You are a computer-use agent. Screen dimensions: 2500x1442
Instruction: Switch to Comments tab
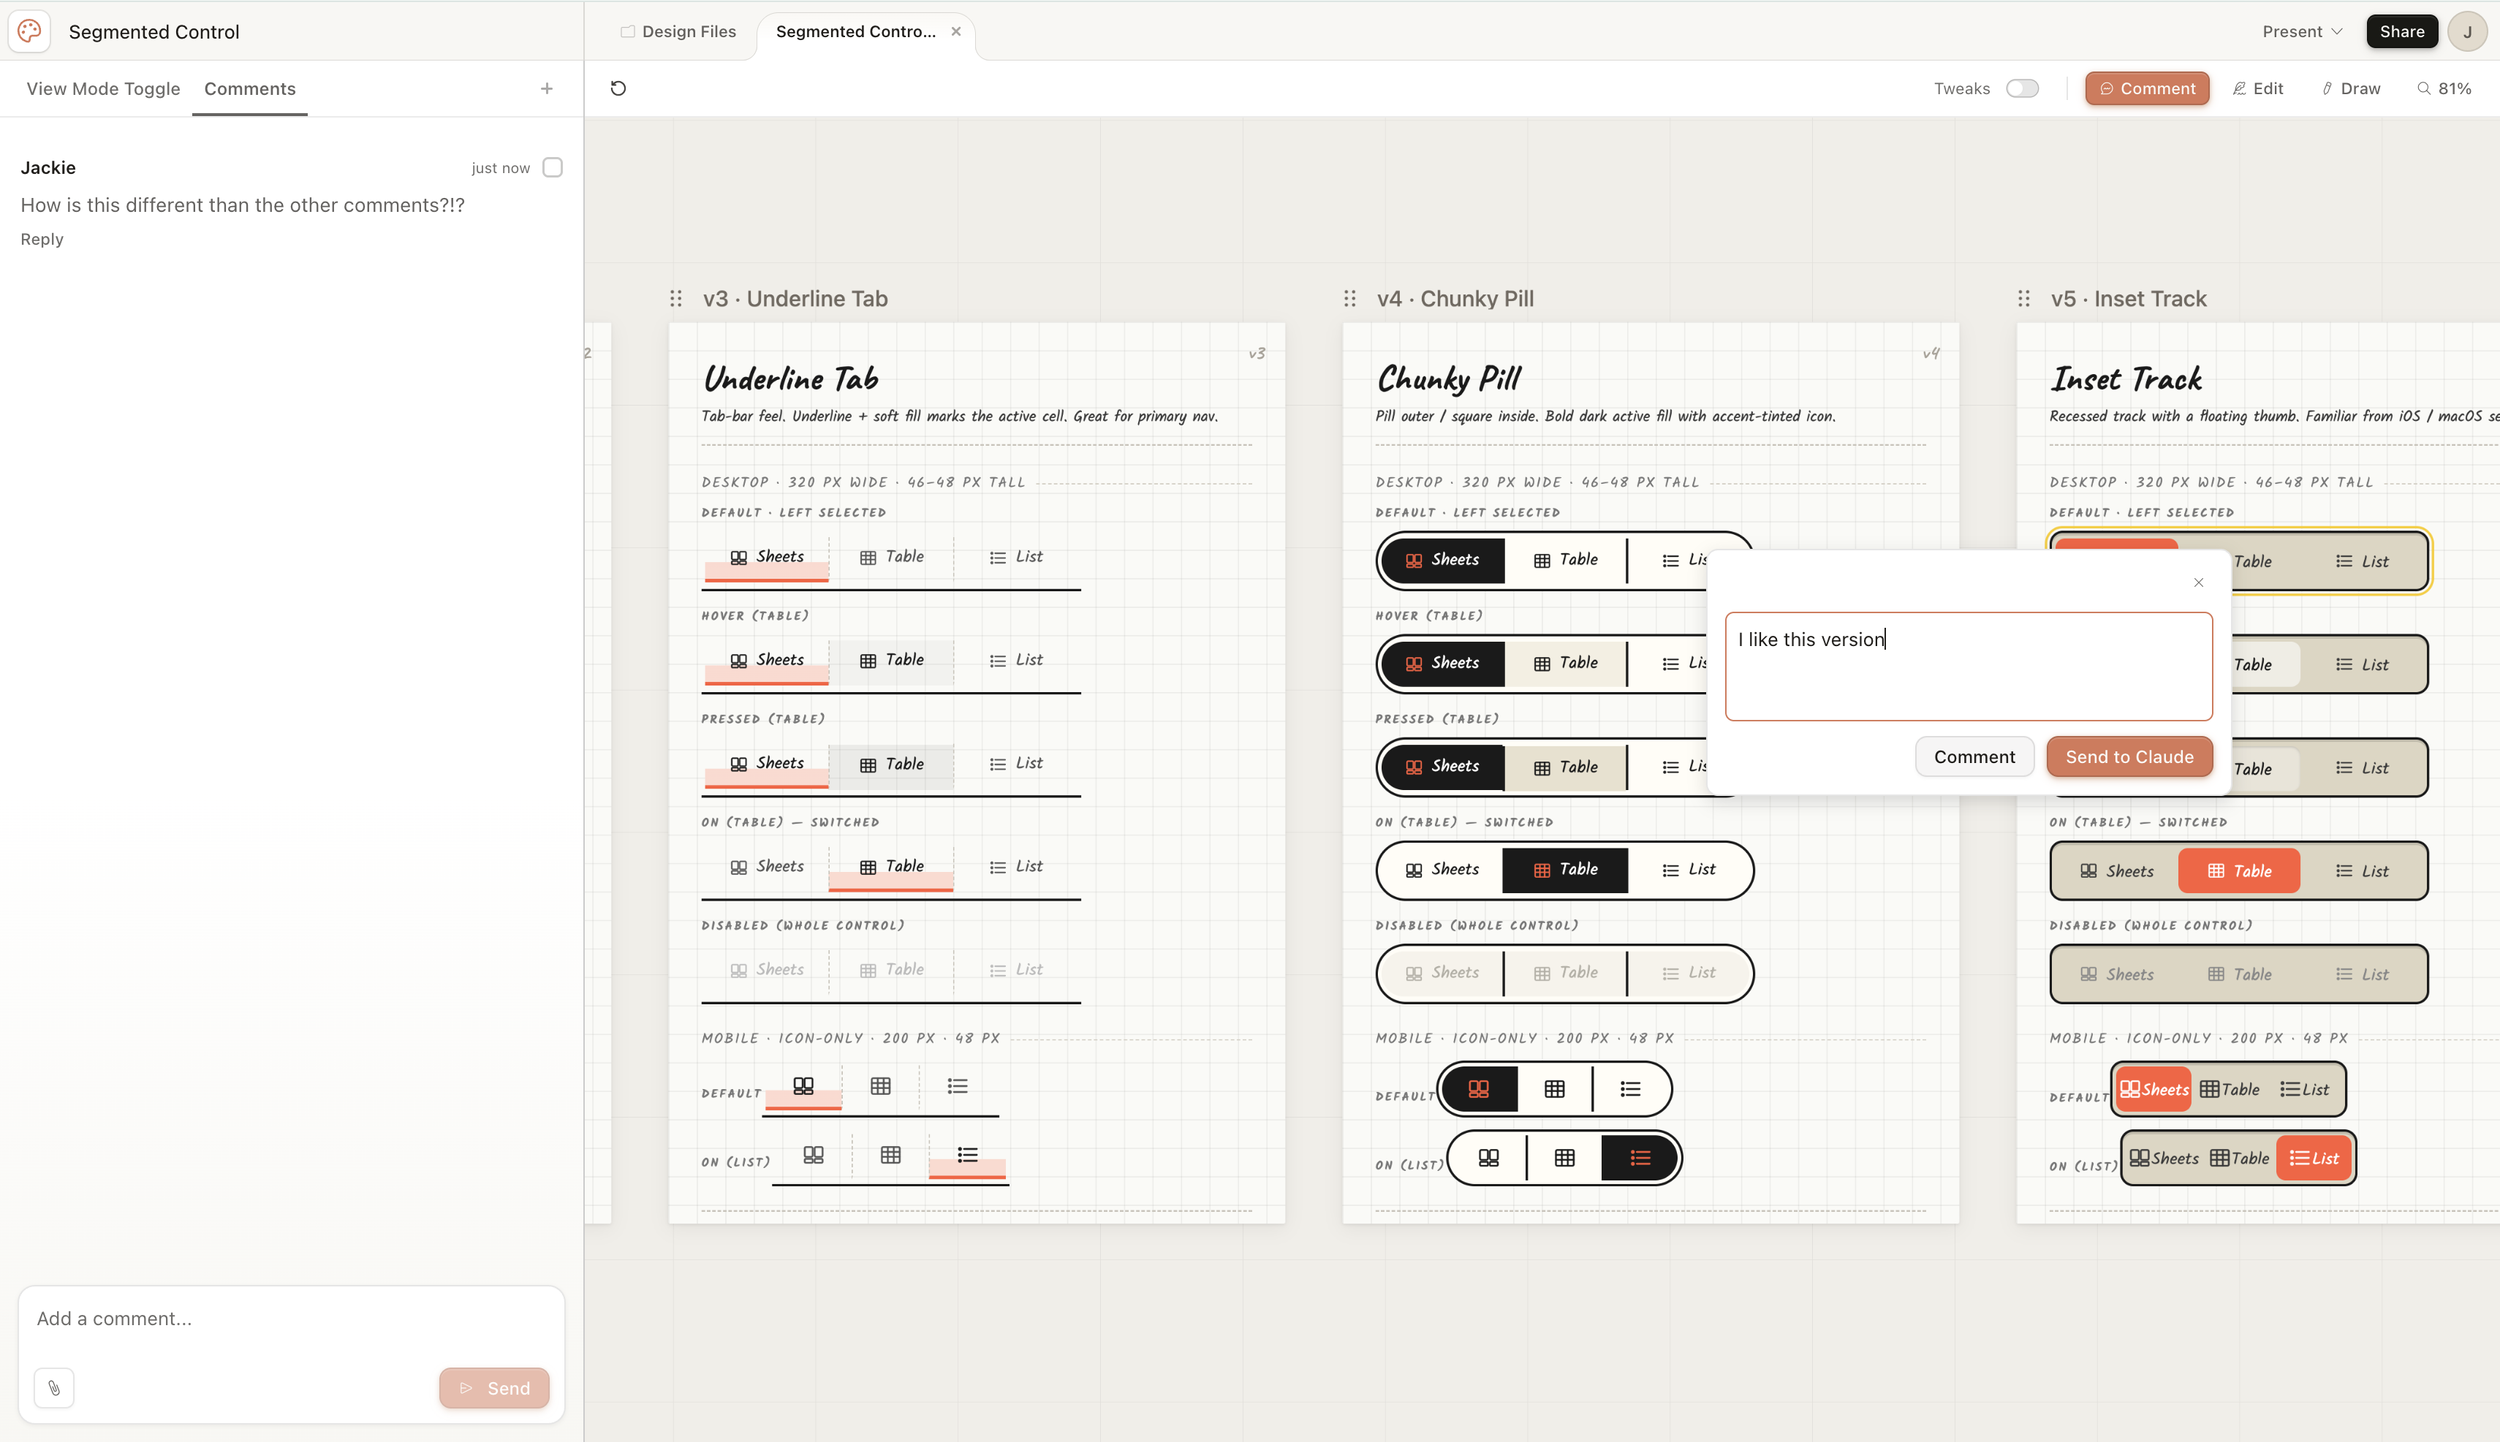click(250, 88)
